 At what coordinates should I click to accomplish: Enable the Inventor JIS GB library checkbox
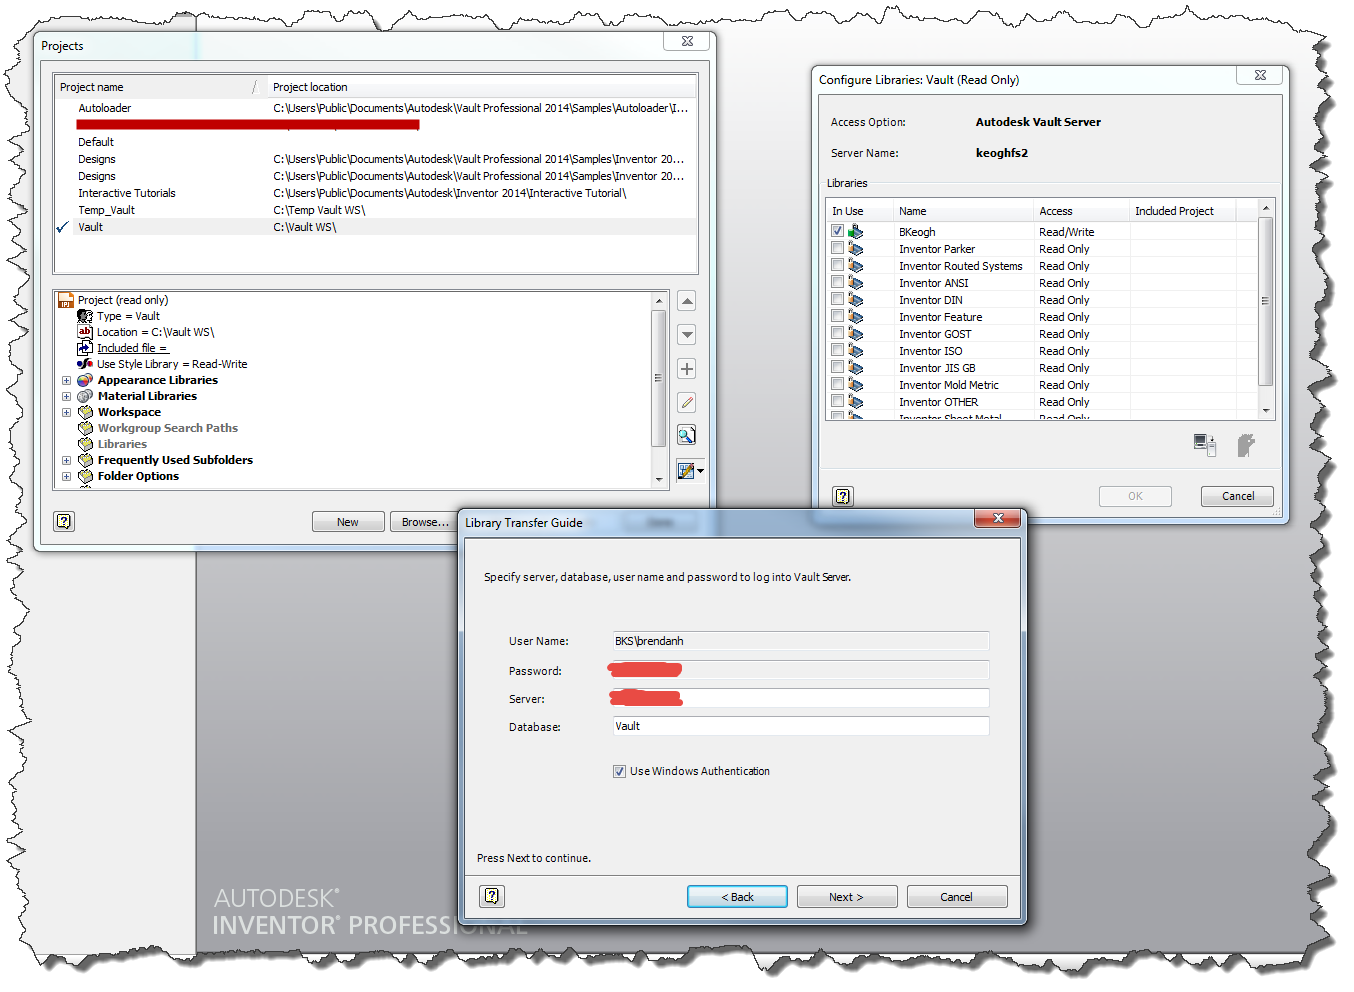pyautogui.click(x=837, y=367)
